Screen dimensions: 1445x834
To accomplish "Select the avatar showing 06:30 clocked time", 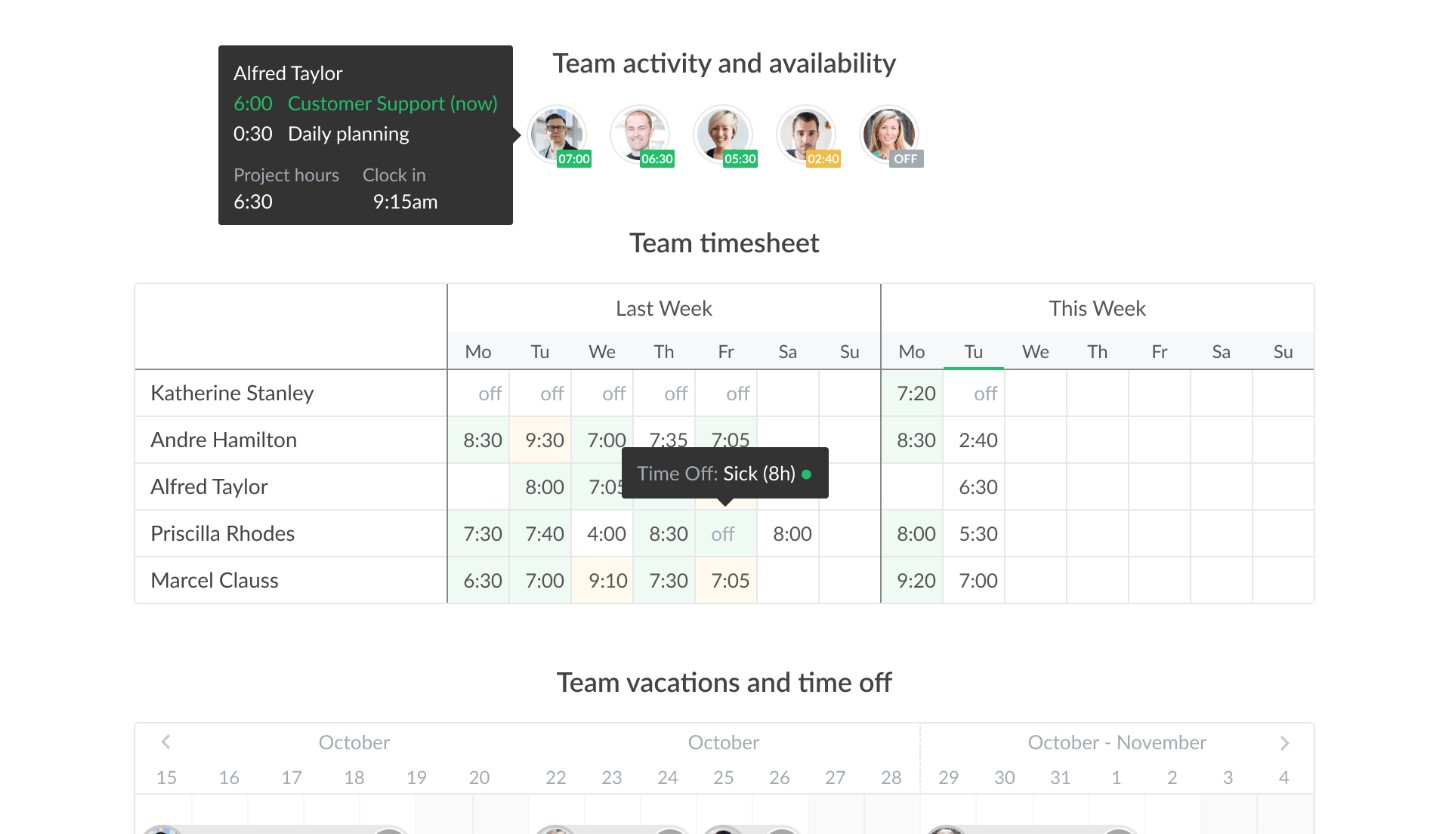I will tap(640, 133).
